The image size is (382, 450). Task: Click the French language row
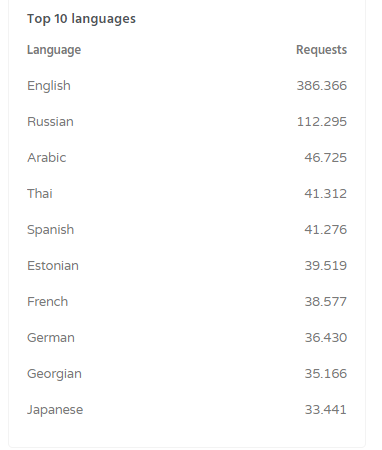187,302
